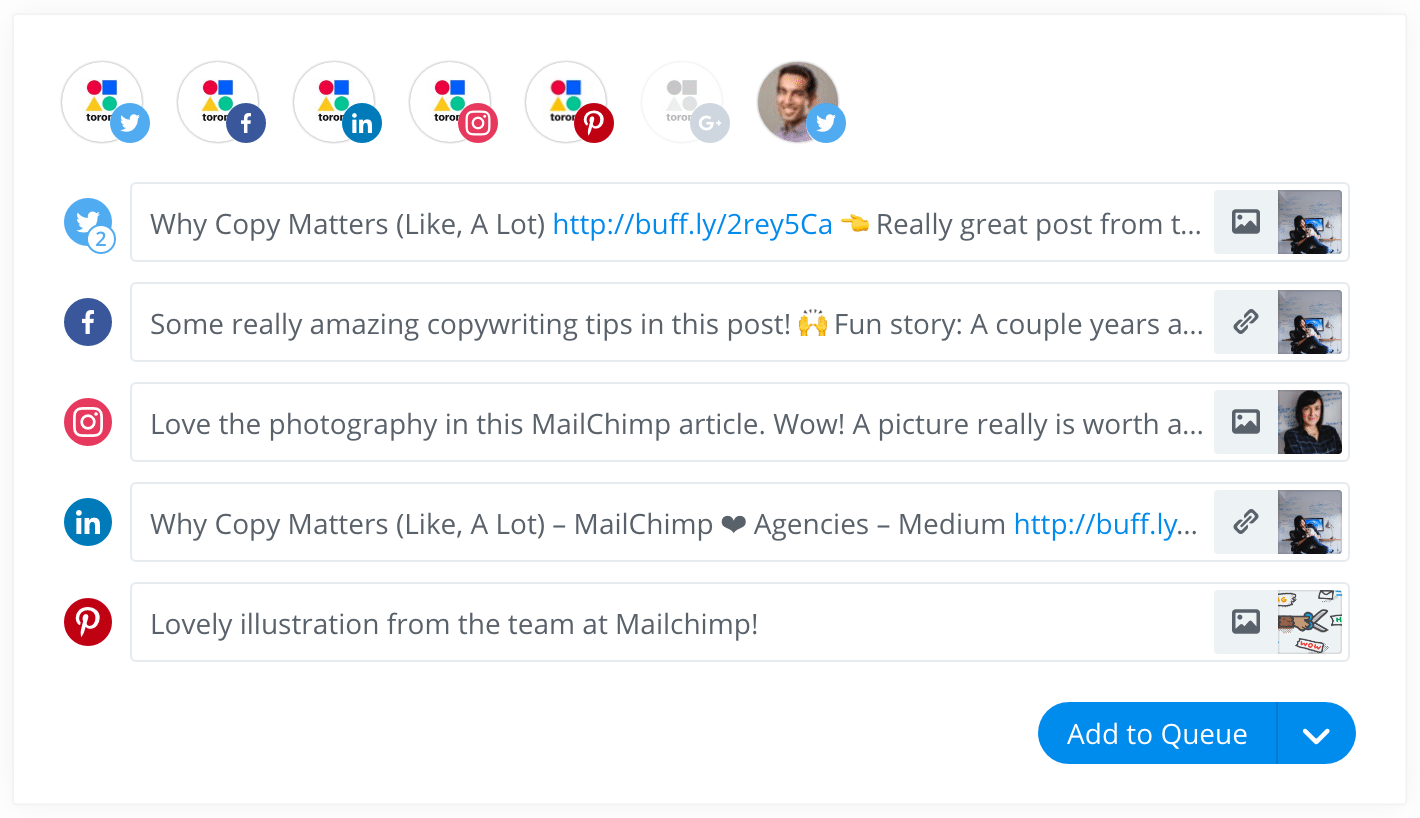Select the LinkedIn account avatar
The height and width of the screenshot is (818, 1420).
coord(334,101)
